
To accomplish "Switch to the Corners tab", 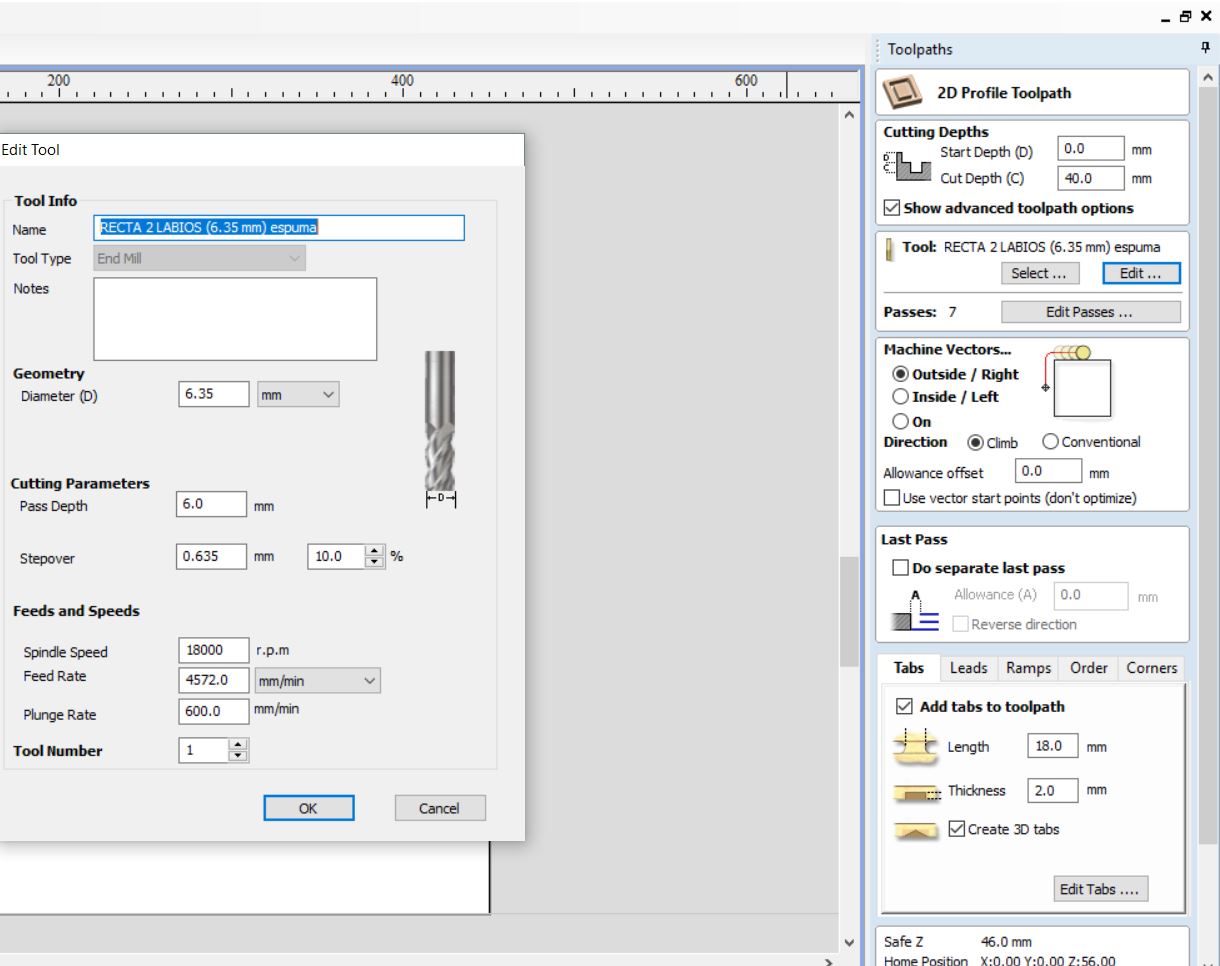I will tap(1152, 668).
